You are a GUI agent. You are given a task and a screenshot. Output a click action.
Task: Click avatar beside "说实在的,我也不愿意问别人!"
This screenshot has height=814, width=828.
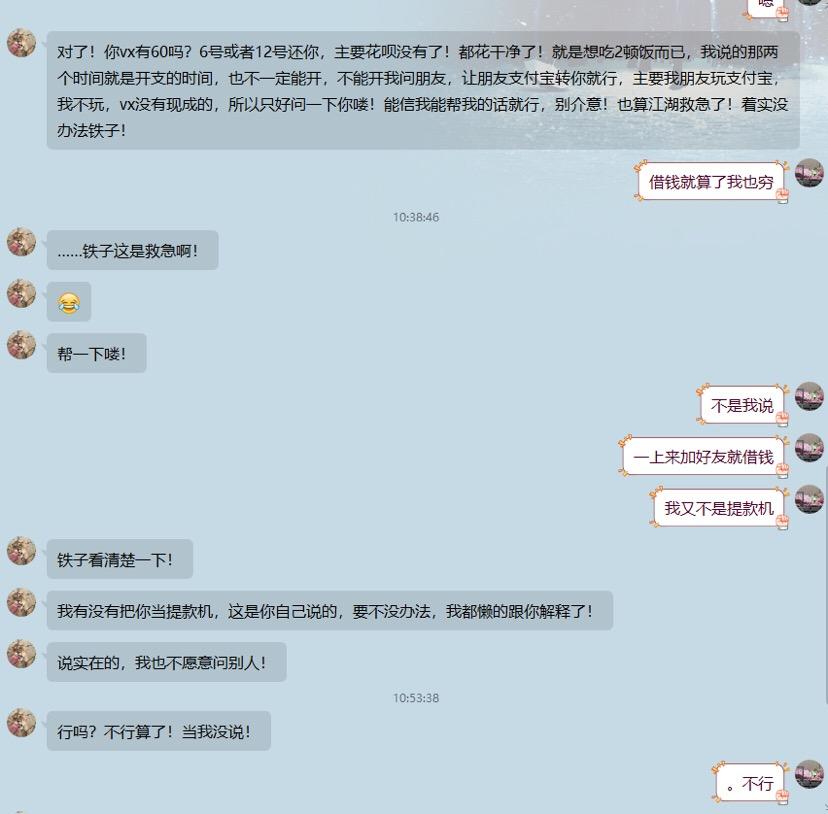tap(22, 654)
